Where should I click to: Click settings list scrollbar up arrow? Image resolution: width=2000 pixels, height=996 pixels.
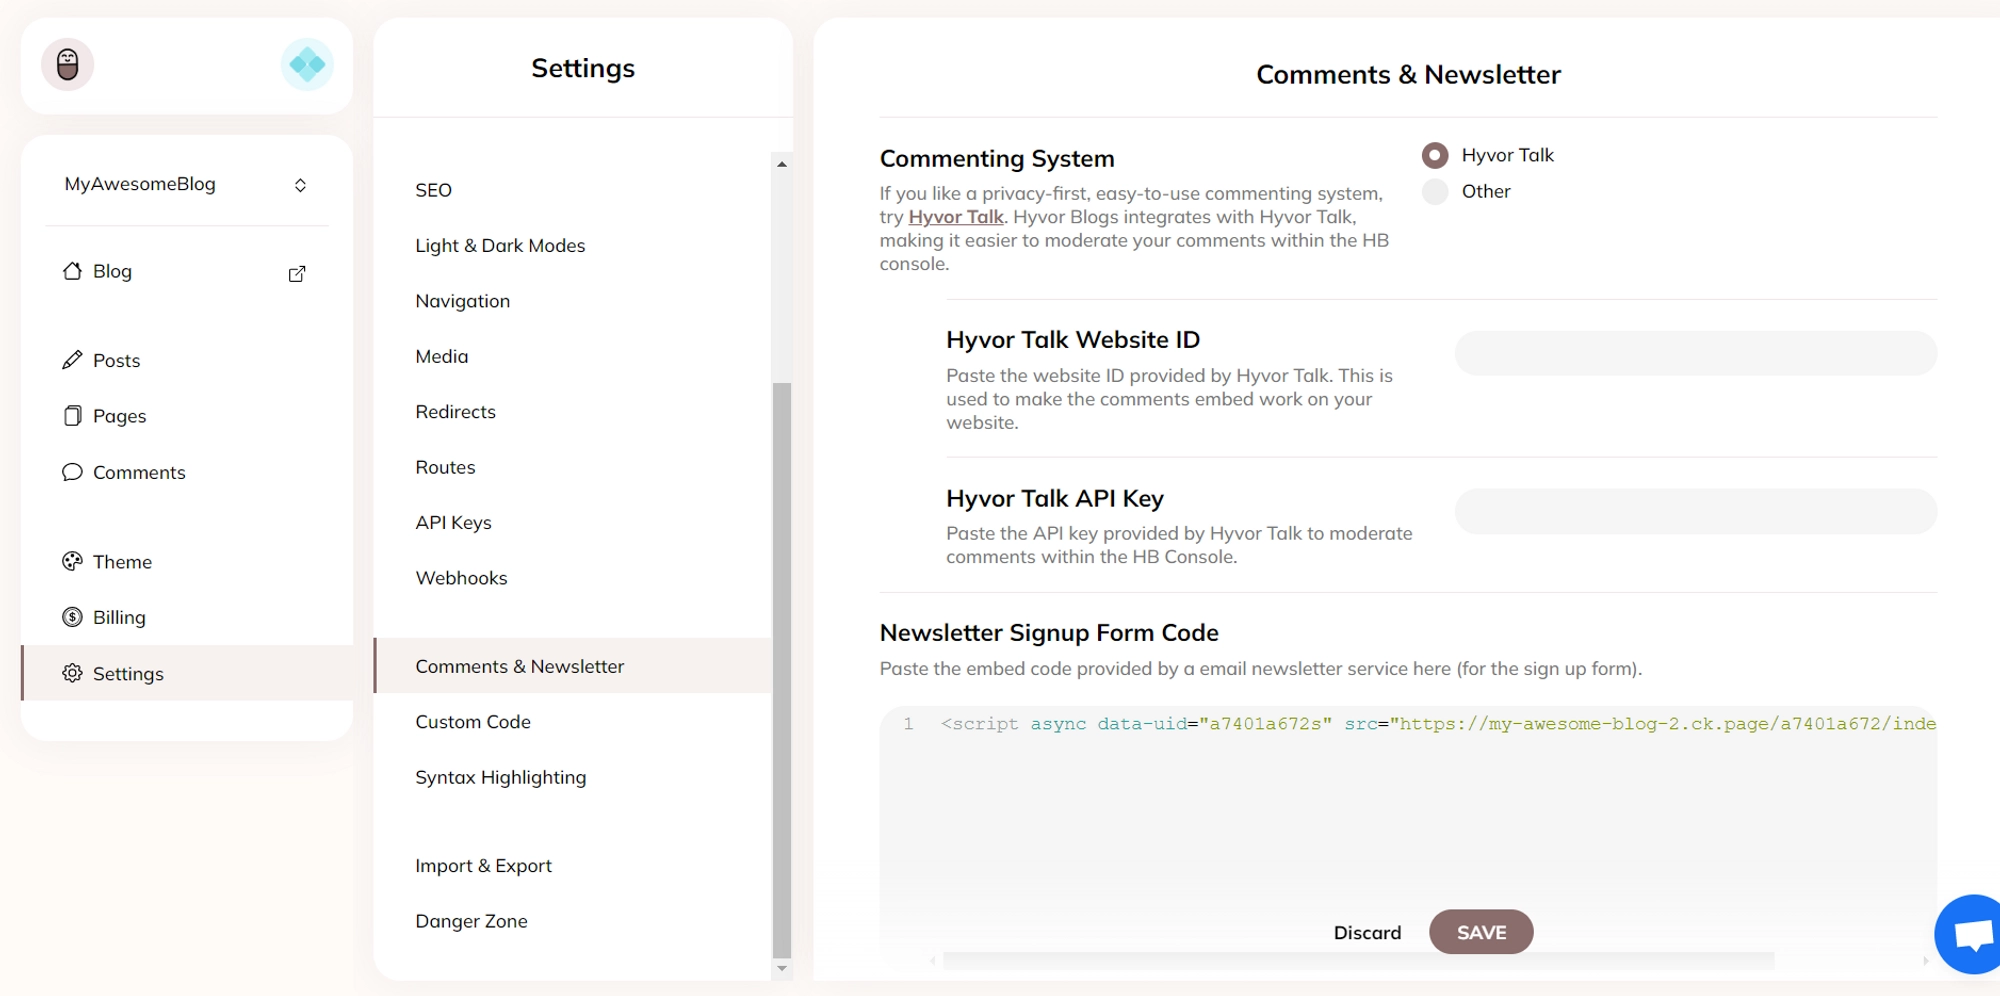click(782, 164)
